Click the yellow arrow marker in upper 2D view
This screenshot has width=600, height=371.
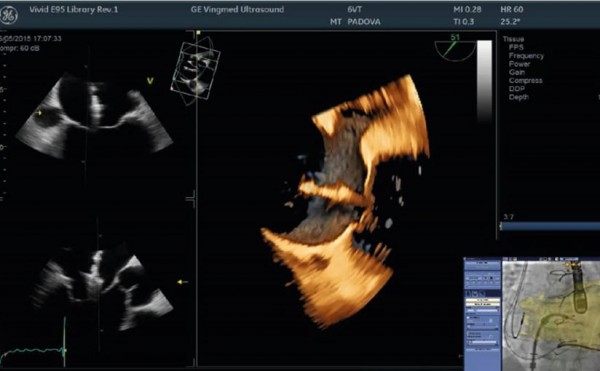(39, 113)
